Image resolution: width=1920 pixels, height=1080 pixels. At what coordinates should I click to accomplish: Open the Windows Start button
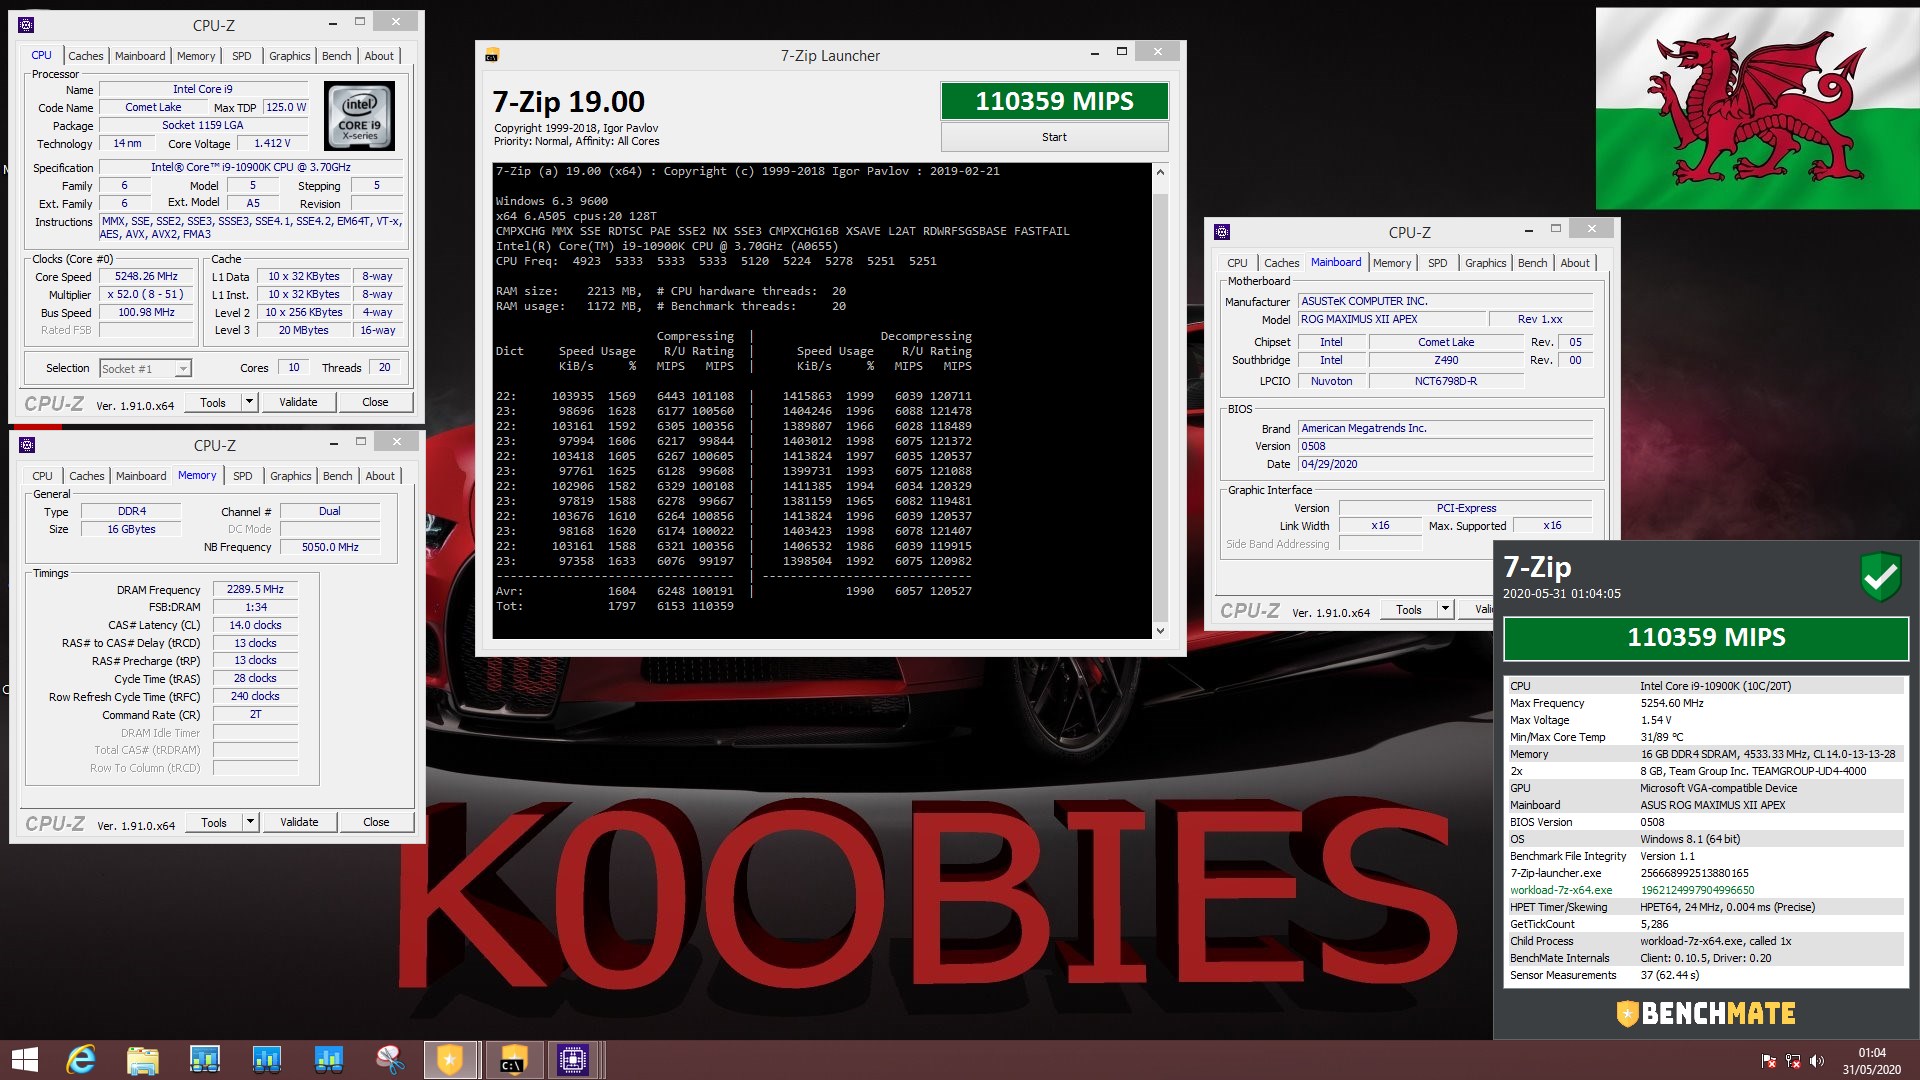click(25, 1060)
